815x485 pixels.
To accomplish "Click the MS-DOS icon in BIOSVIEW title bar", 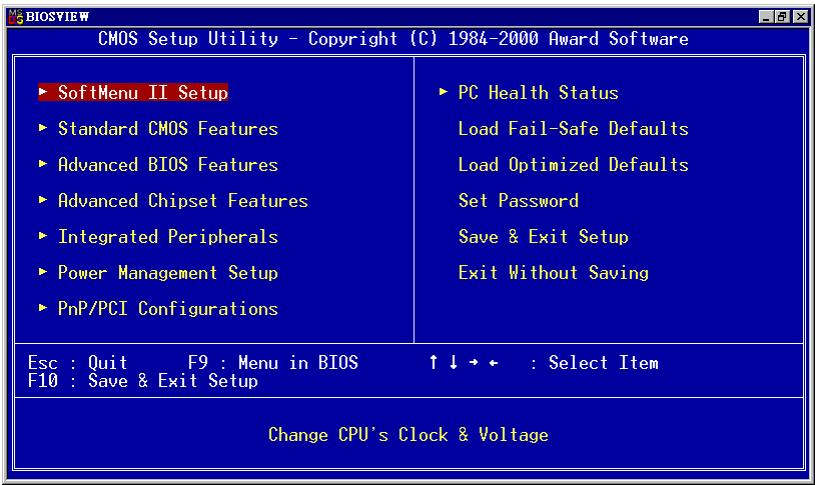I will 16,17.
